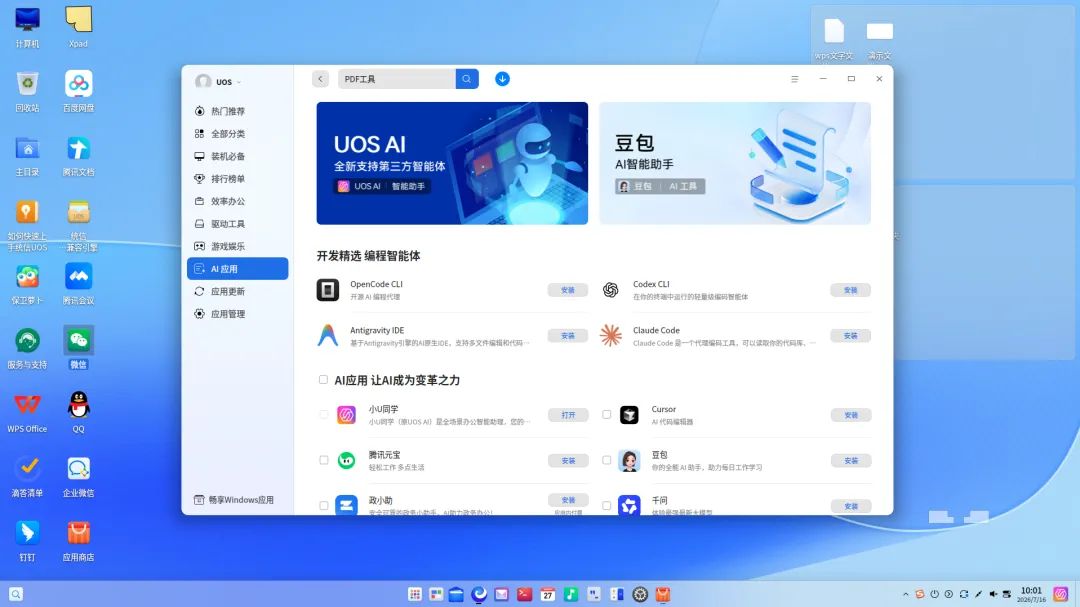Open the 效率办公 sidebar section
This screenshot has height=607, width=1080.
coord(238,201)
